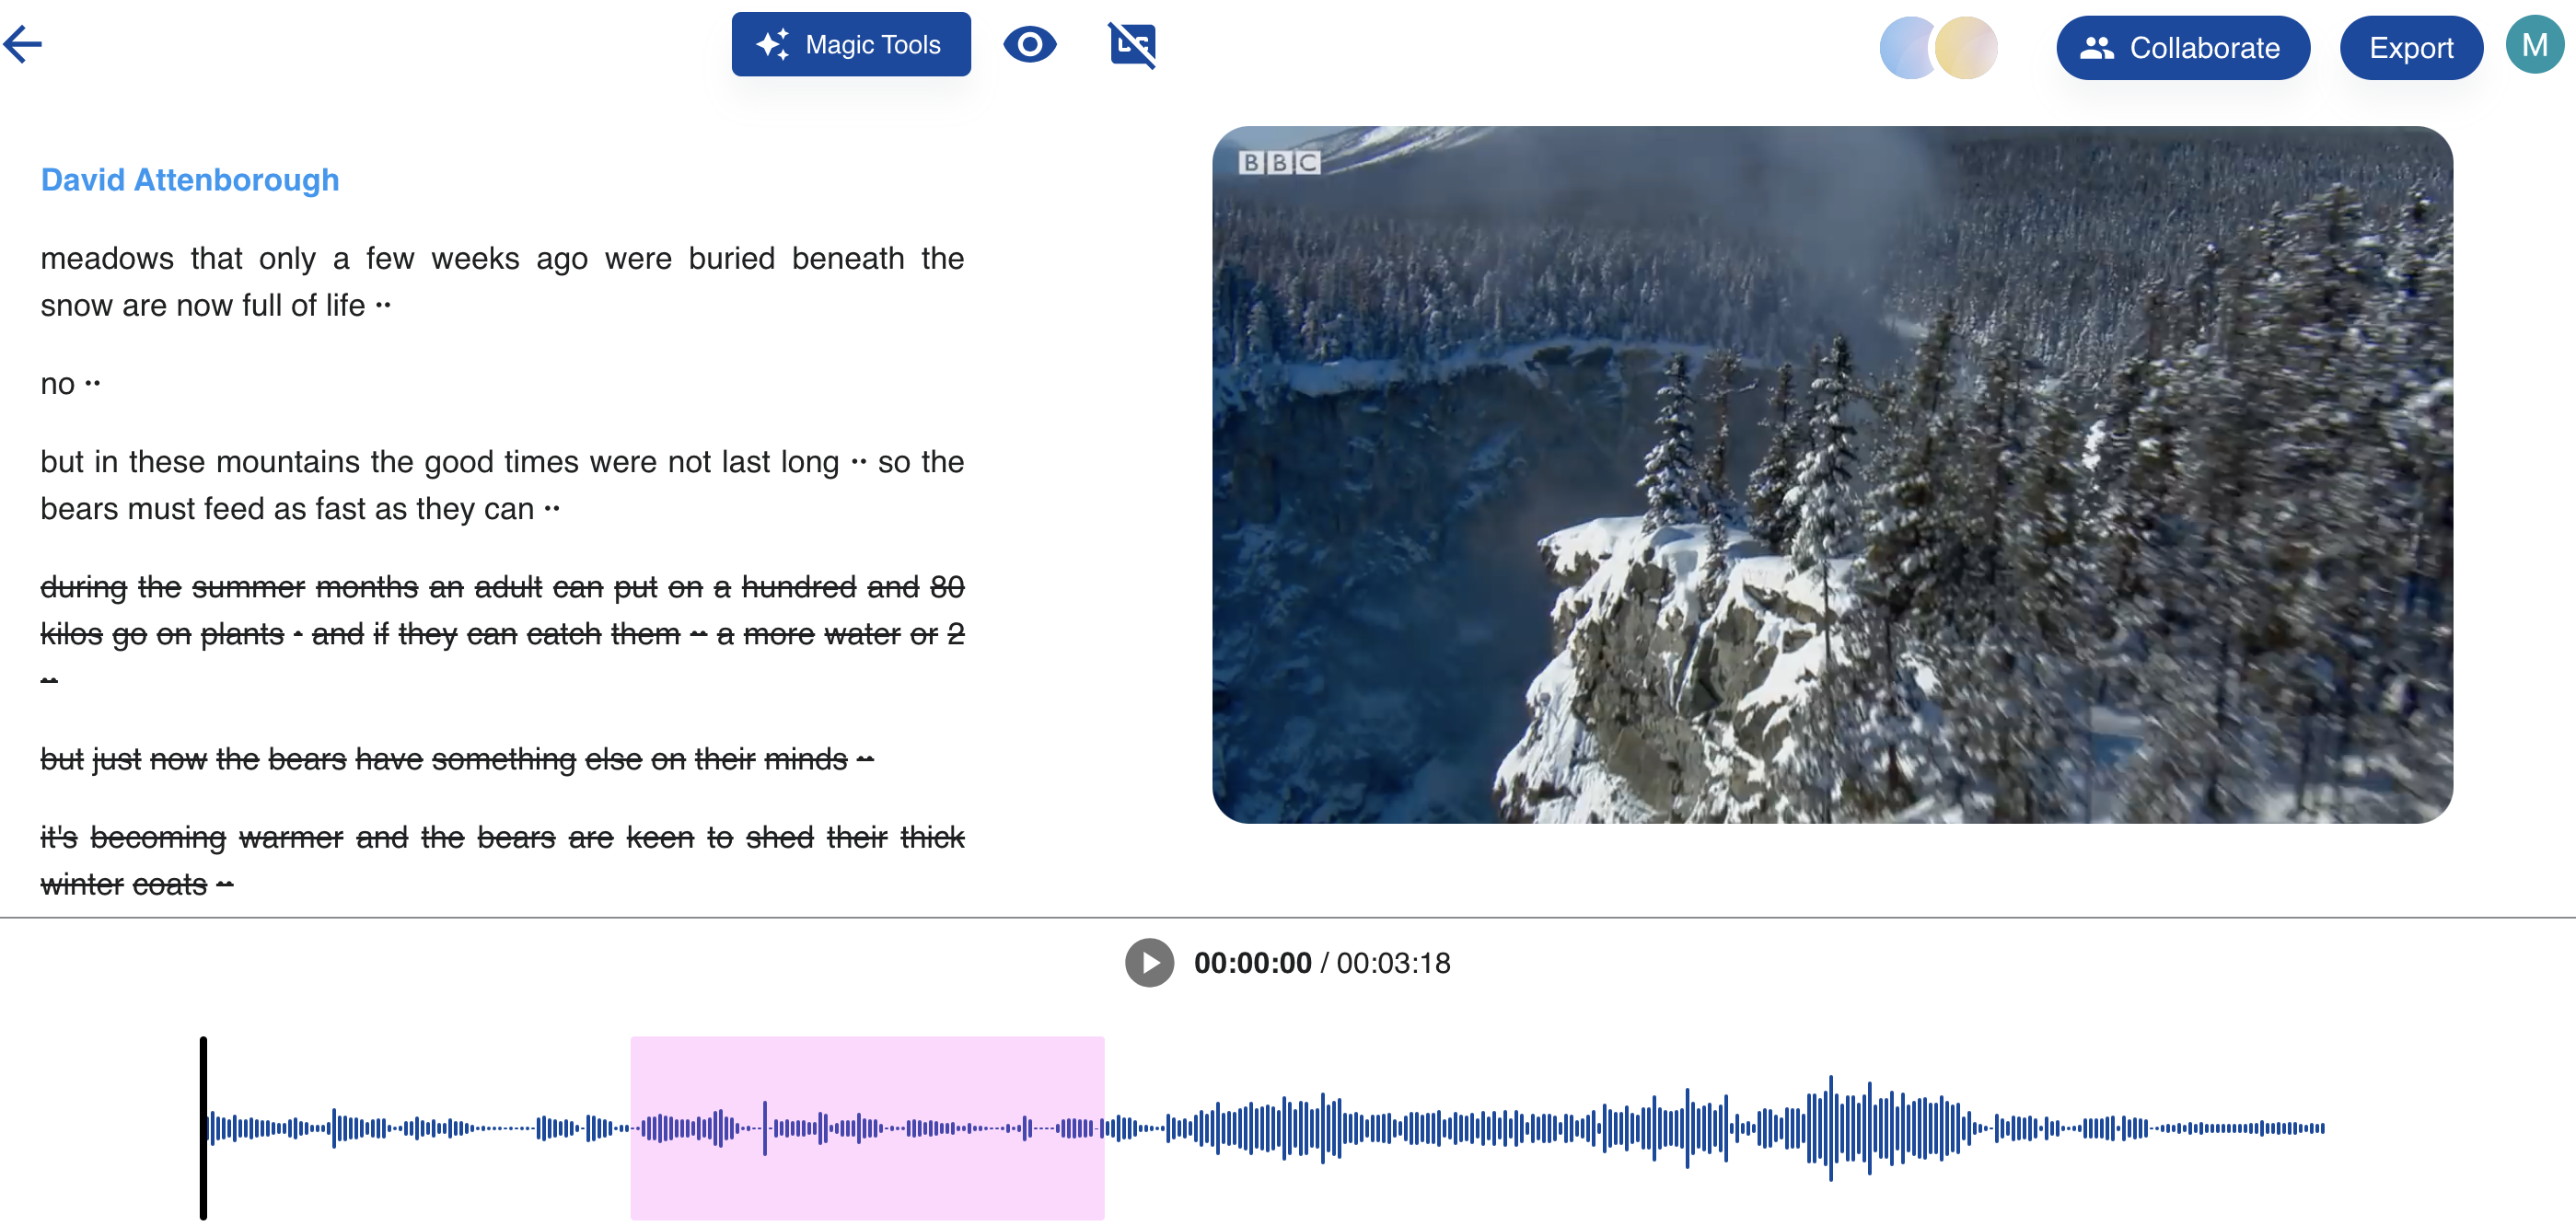The image size is (2576, 1226).
Task: Click the text "bears must feed"
Action: pos(153,509)
